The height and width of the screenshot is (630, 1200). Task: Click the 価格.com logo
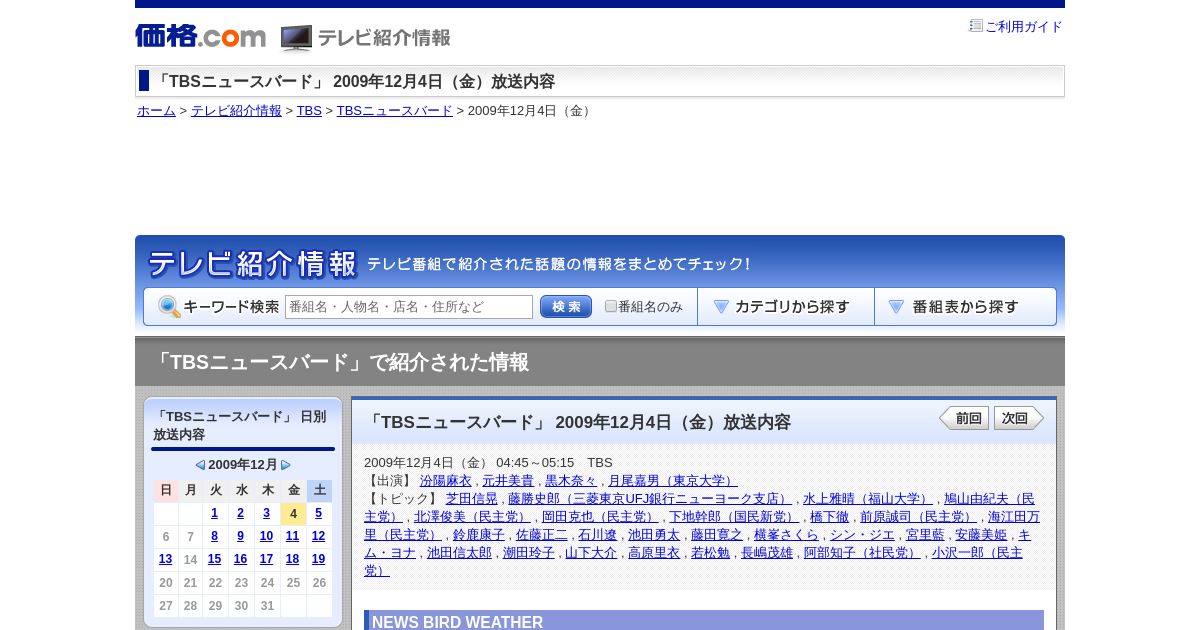[200, 37]
